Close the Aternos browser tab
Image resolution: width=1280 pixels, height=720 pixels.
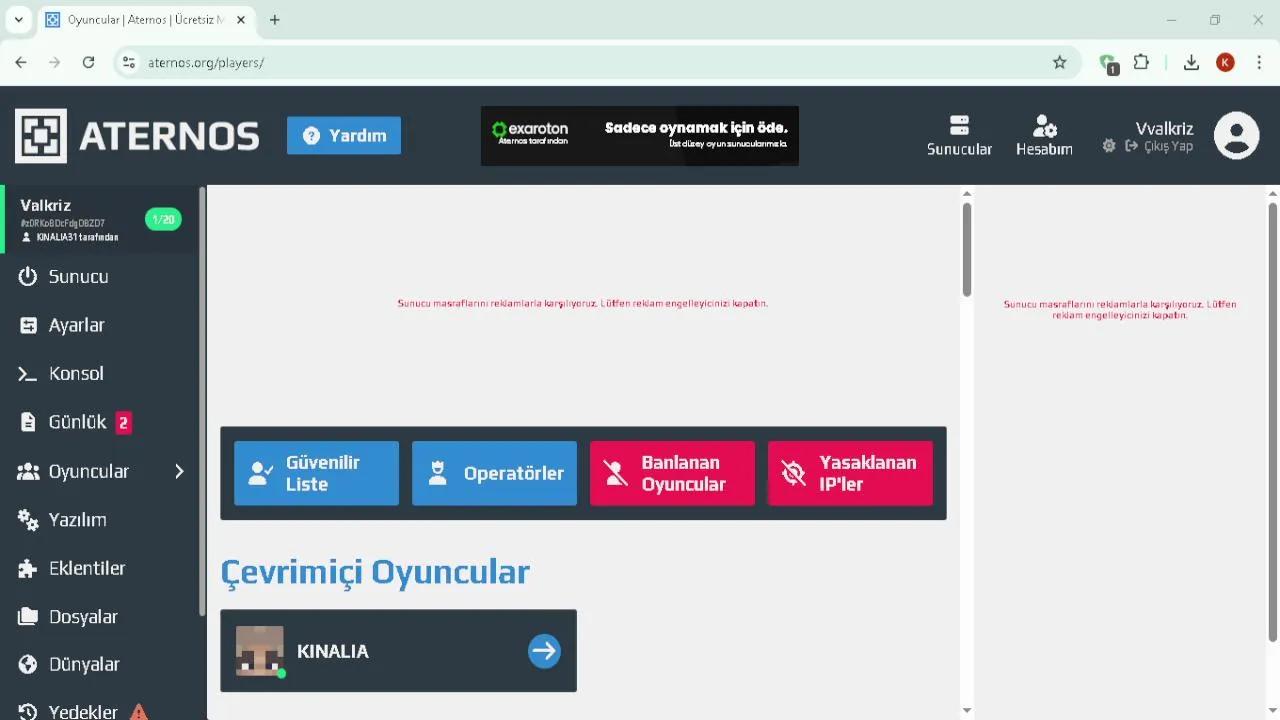240,20
